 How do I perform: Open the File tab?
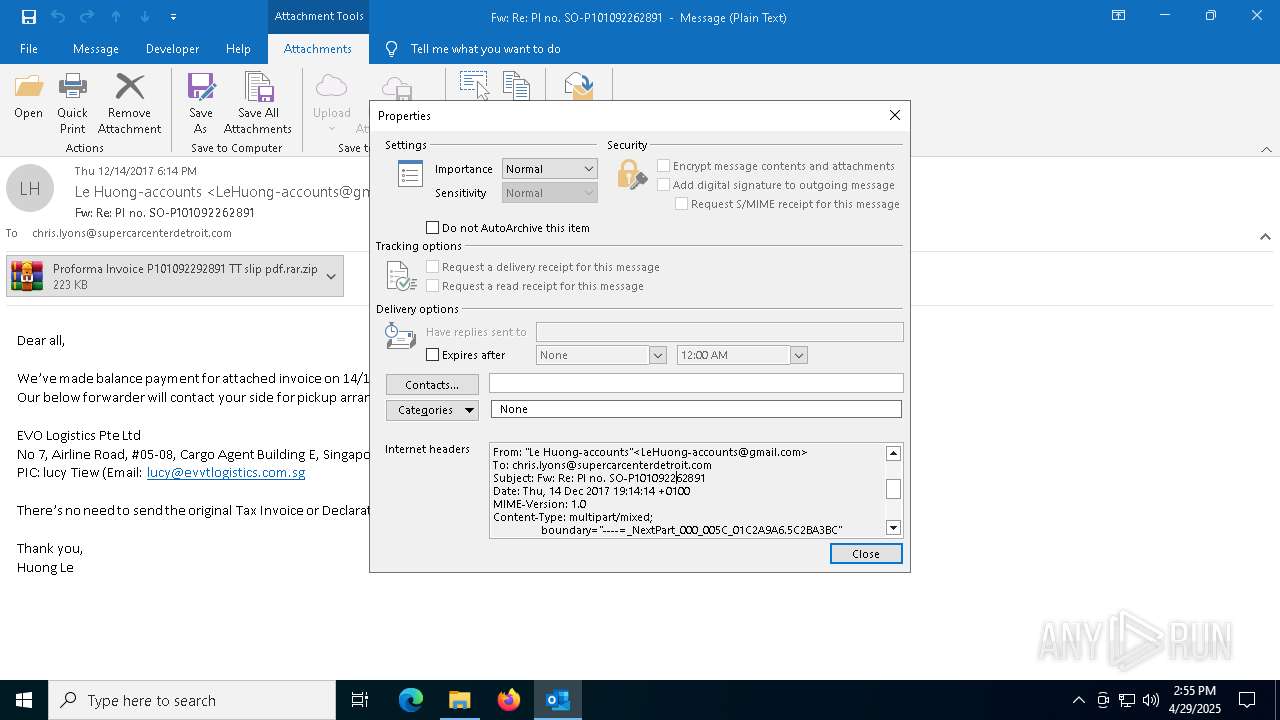coord(29,49)
